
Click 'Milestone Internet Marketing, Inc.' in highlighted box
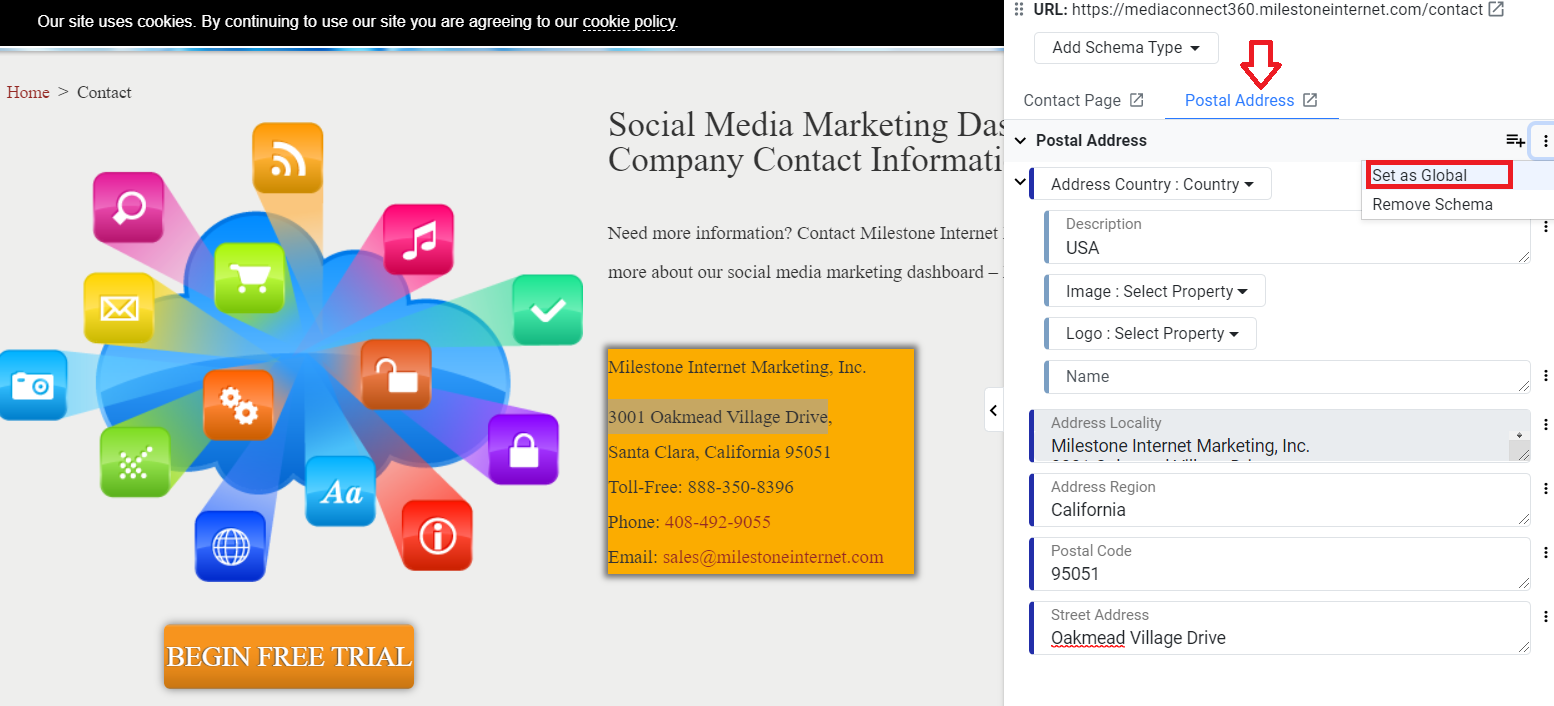coord(737,367)
